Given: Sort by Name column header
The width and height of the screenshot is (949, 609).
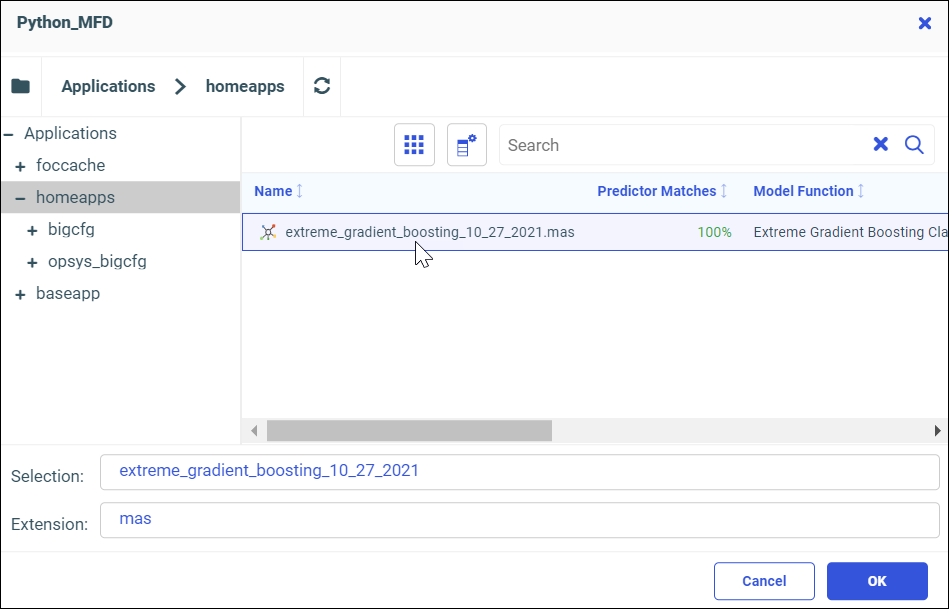Looking at the screenshot, I should (x=274, y=191).
